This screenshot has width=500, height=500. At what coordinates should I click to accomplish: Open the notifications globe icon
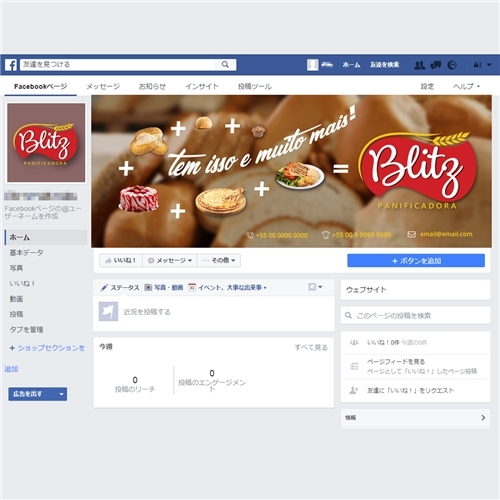[x=452, y=65]
